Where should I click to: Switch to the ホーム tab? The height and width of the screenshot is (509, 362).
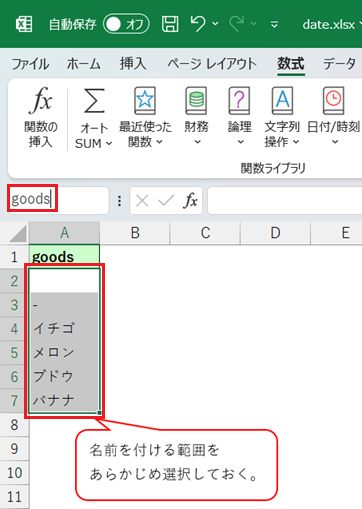pyautogui.click(x=84, y=63)
